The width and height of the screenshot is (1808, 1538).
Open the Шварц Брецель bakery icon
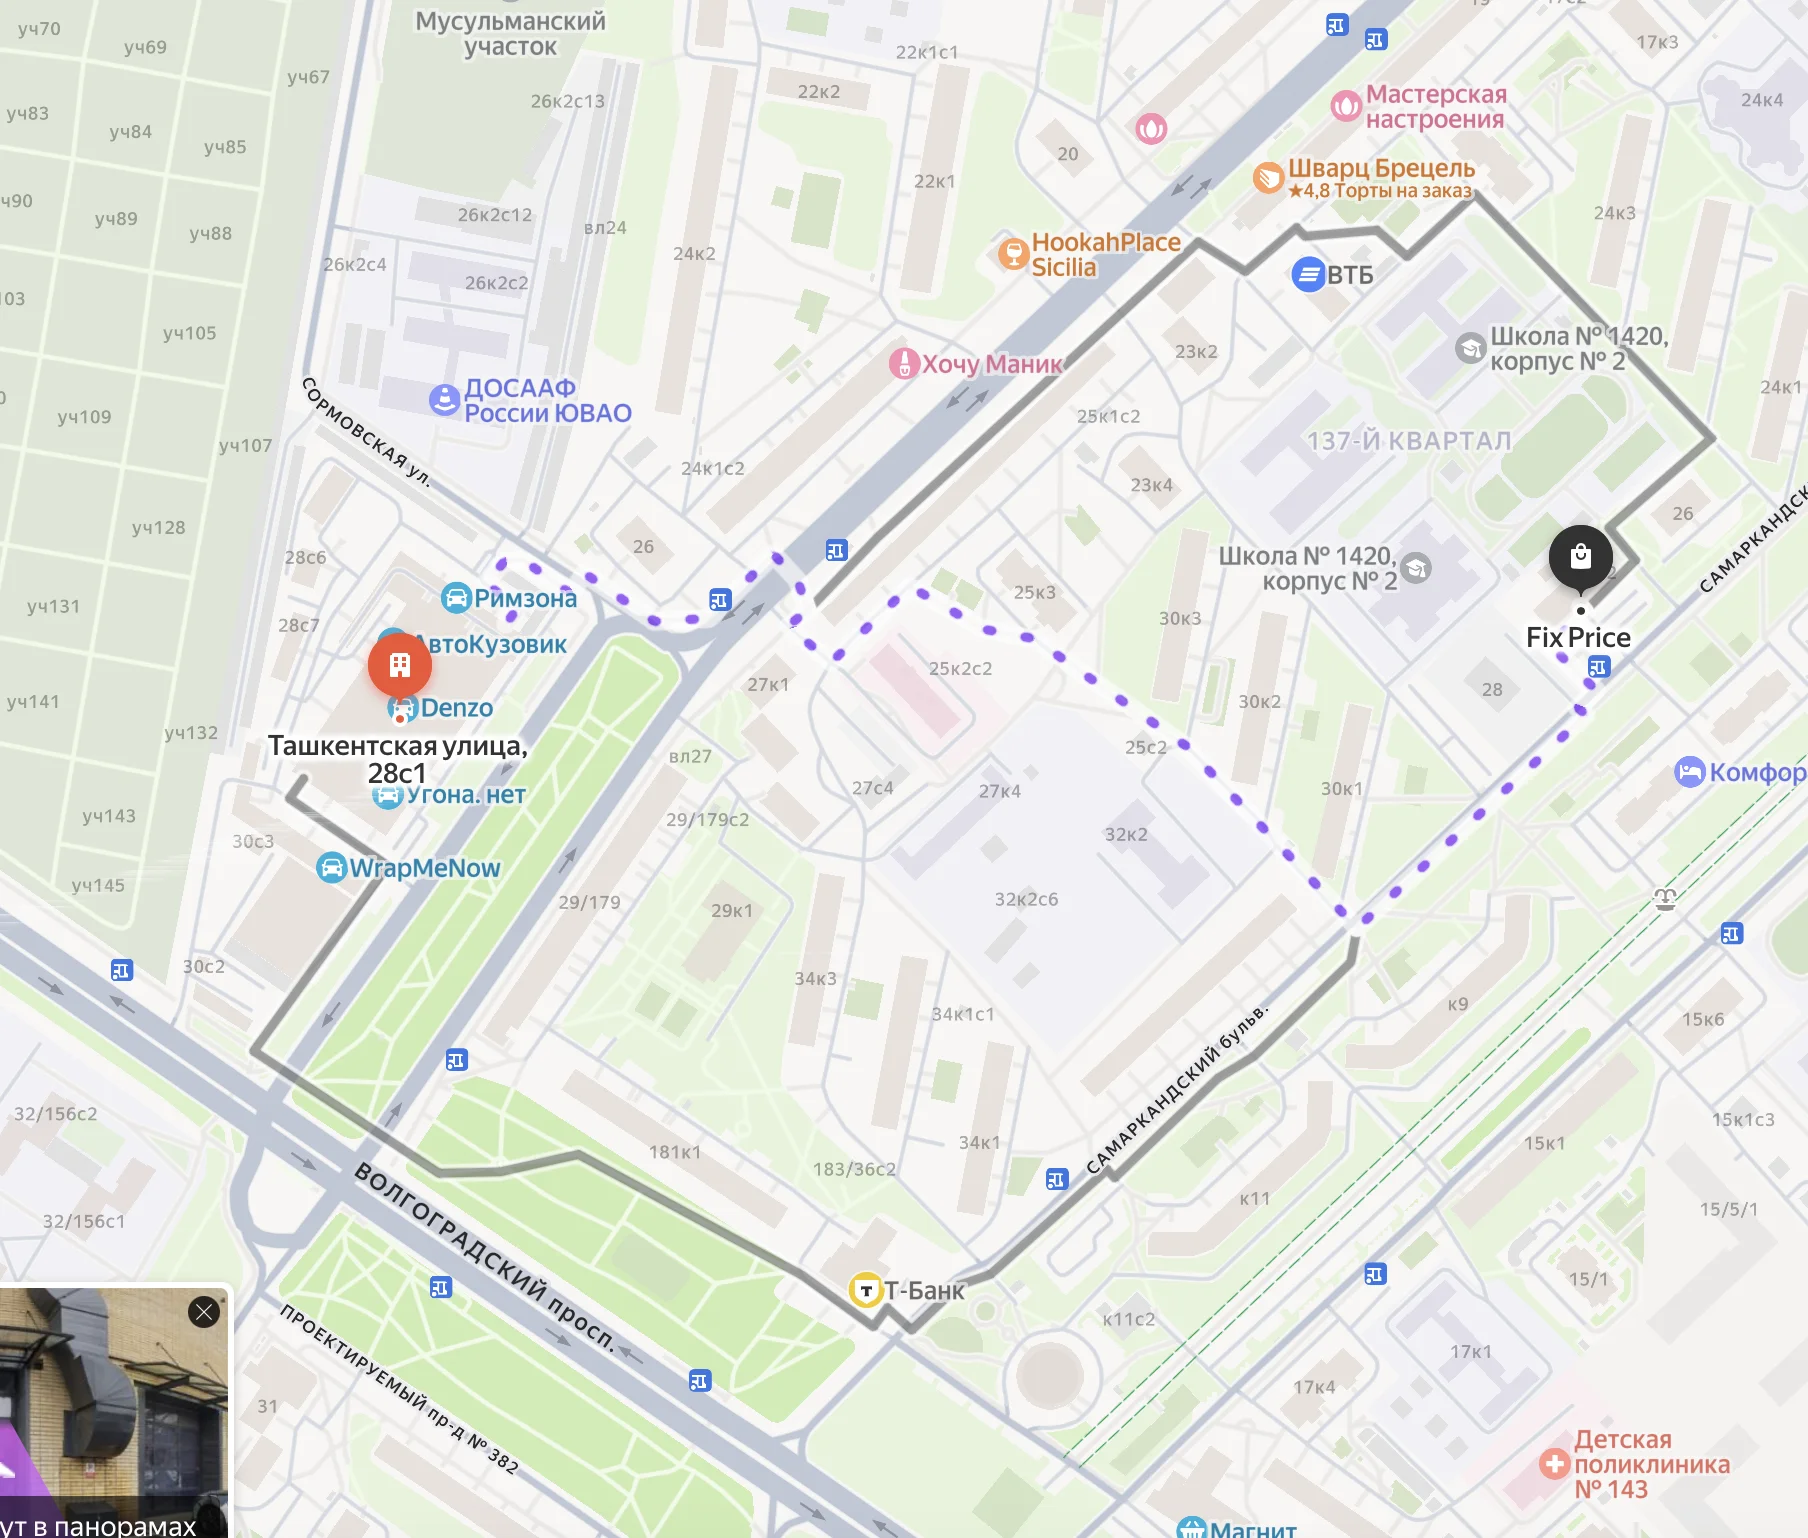pyautogui.click(x=1268, y=178)
